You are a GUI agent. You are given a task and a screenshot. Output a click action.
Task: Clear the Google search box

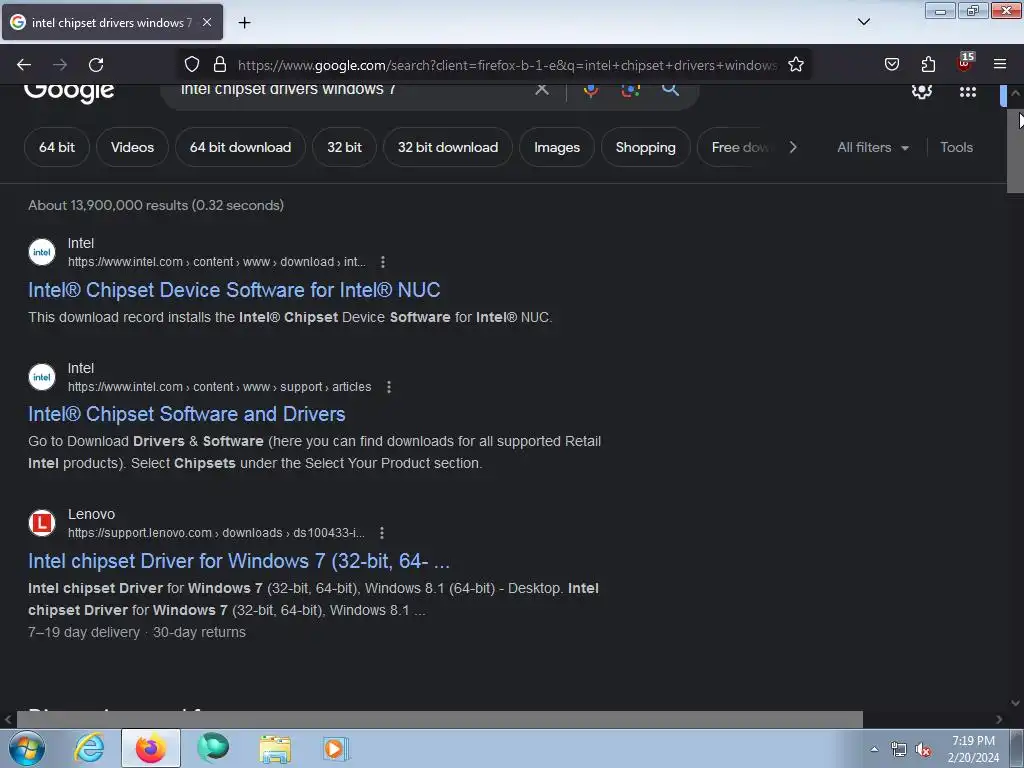[x=541, y=89]
